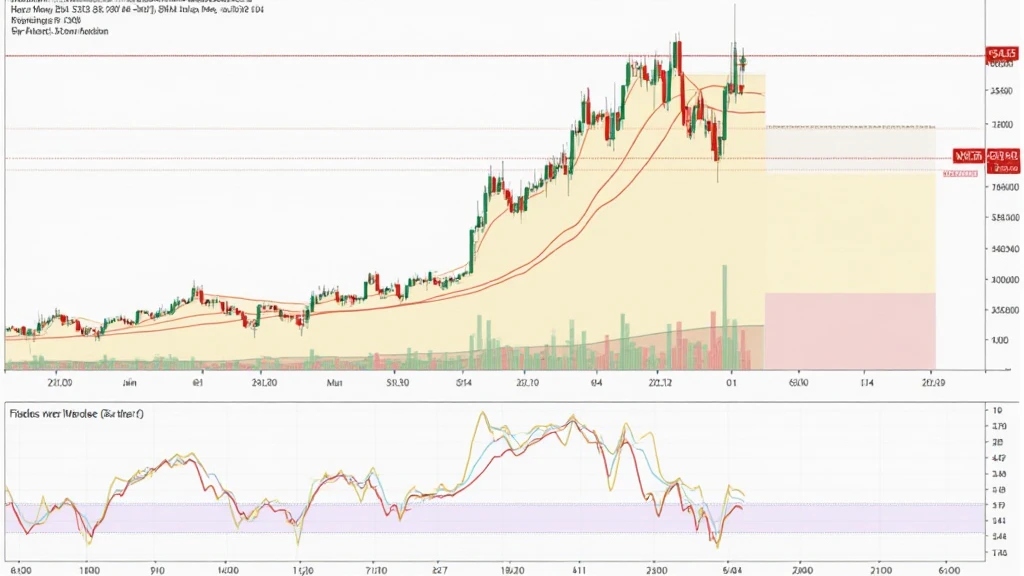The width and height of the screenshot is (1024, 576).
Task: Select the '01' date label near the latest candles
Action: pos(732,382)
